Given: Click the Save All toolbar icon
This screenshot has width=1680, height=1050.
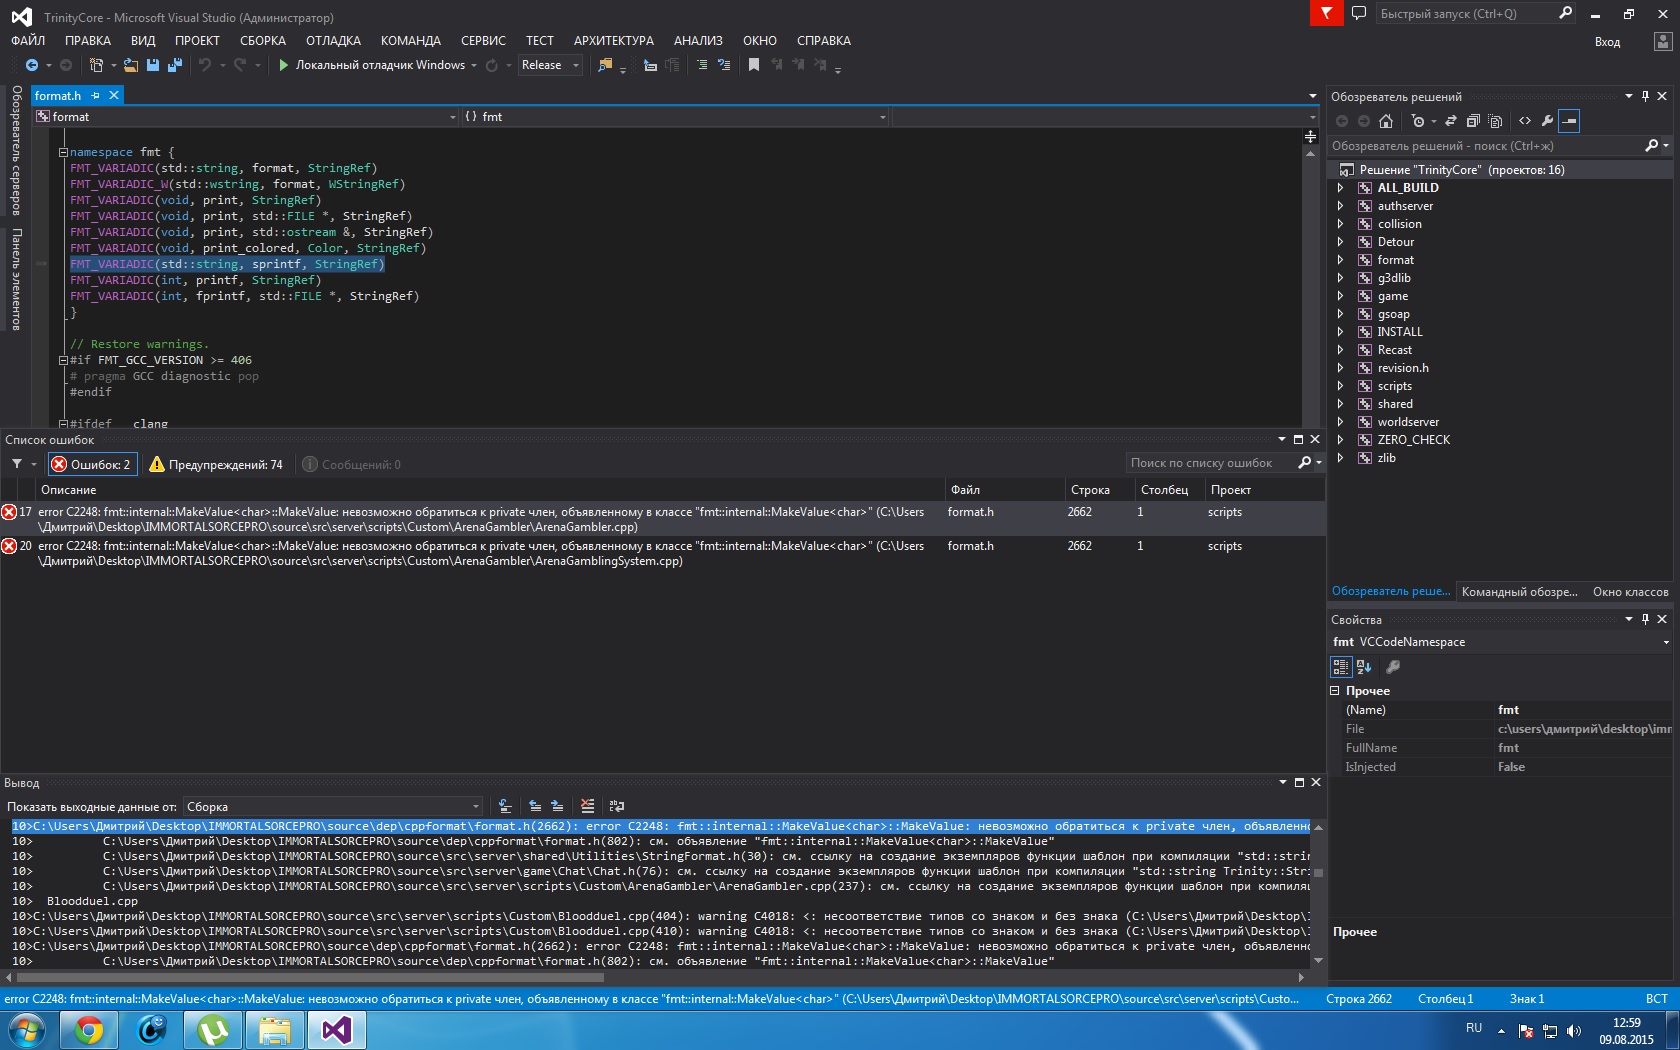Looking at the screenshot, I should tap(175, 65).
